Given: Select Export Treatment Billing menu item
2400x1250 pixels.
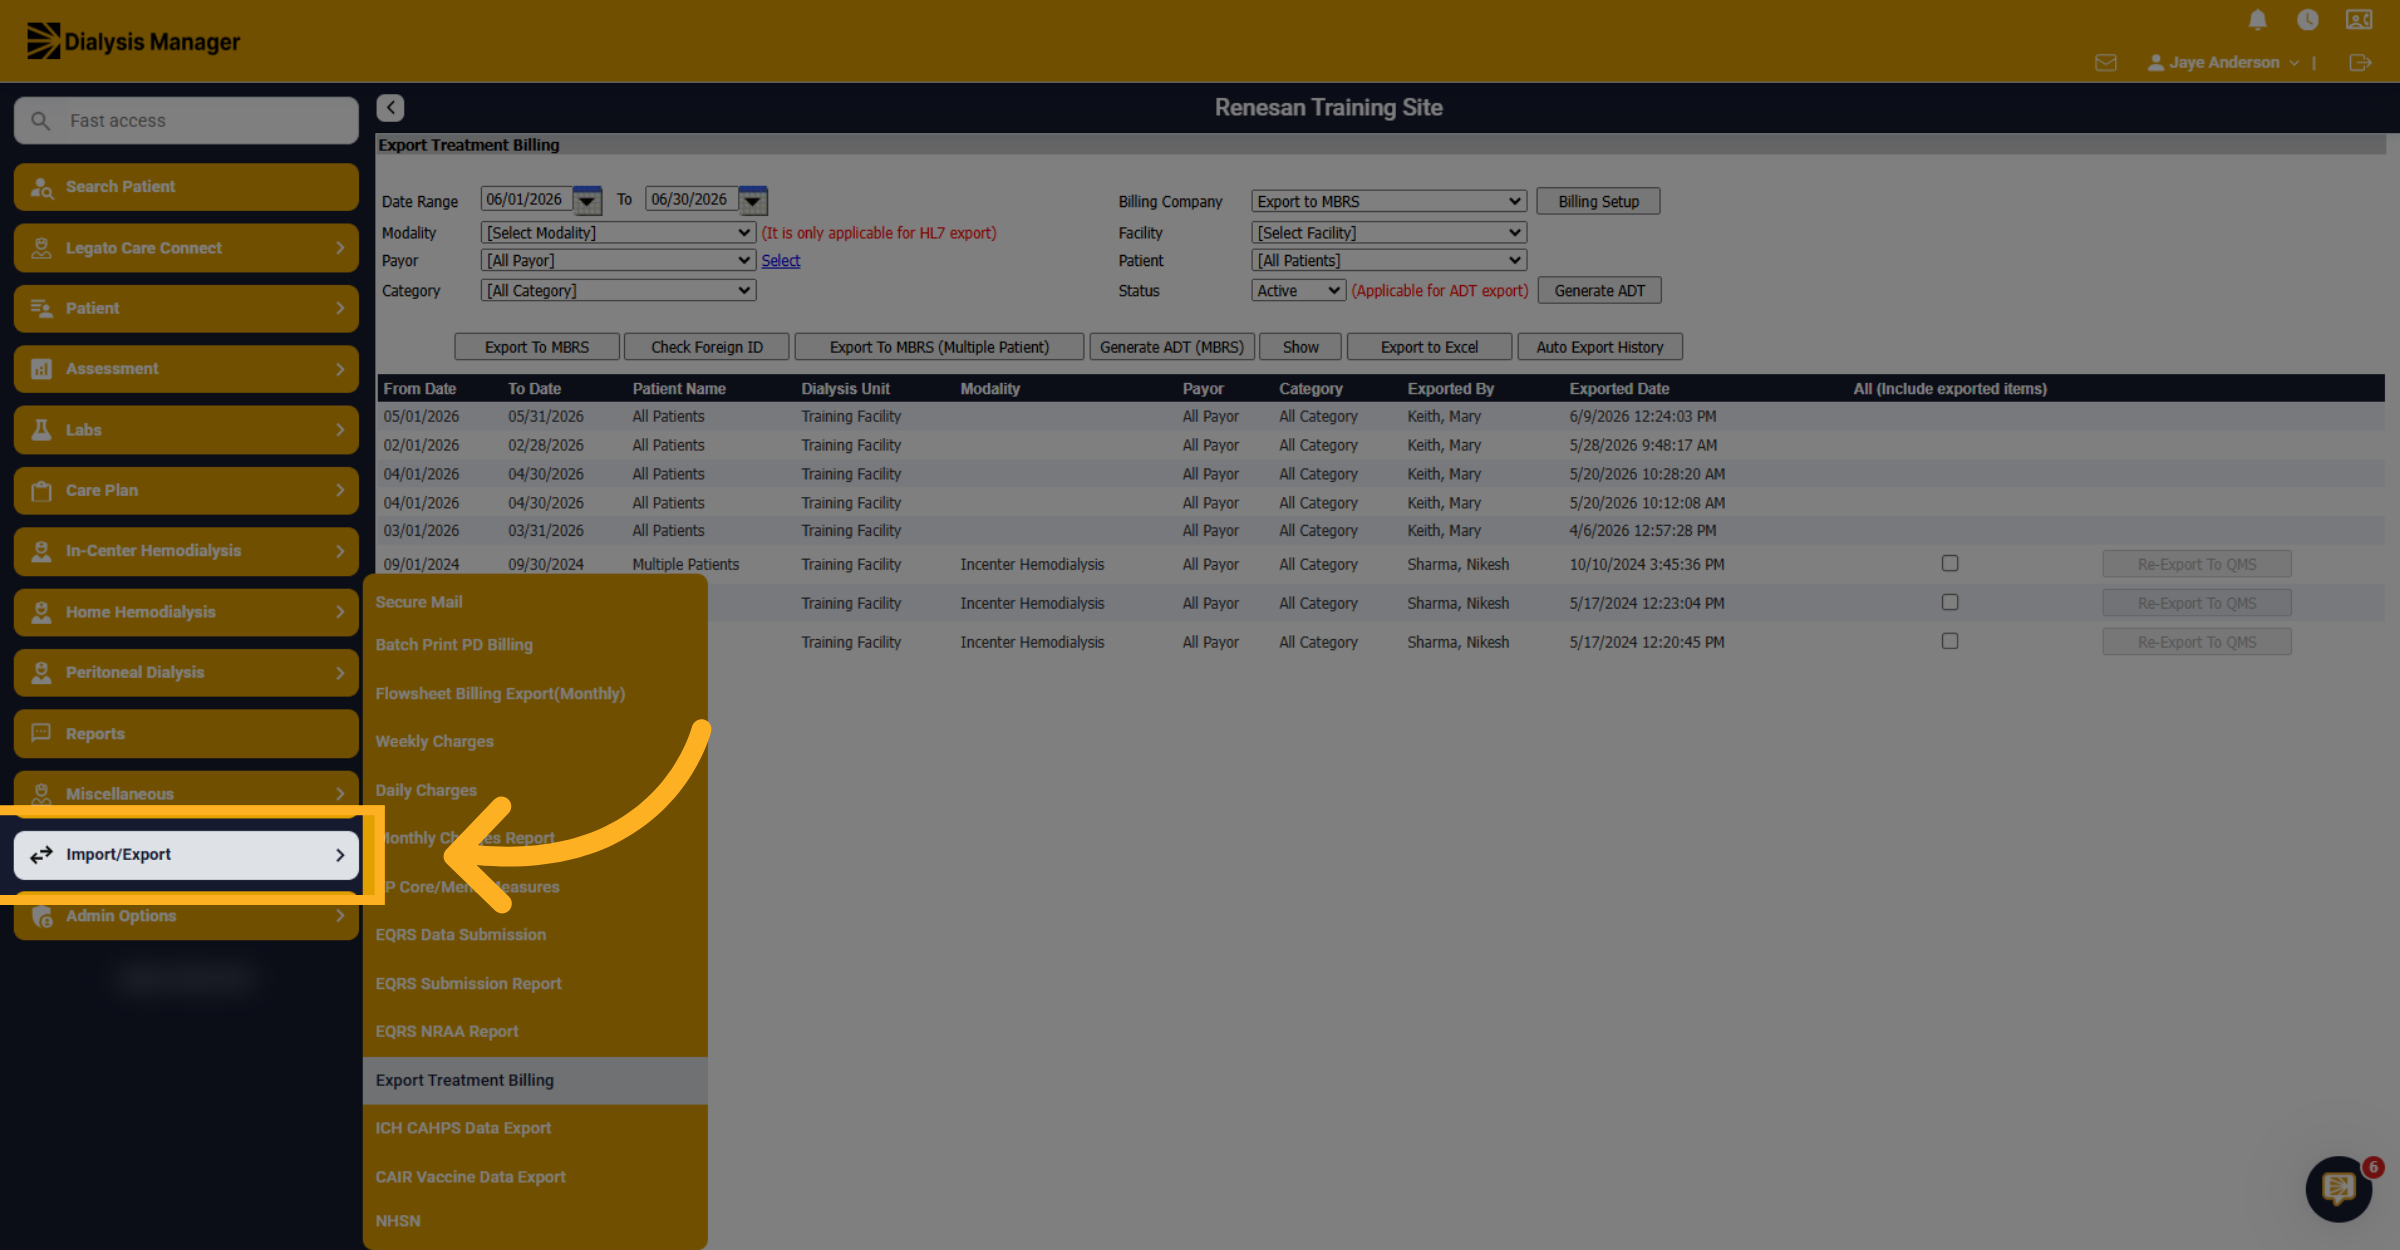Looking at the screenshot, I should point(535,1080).
